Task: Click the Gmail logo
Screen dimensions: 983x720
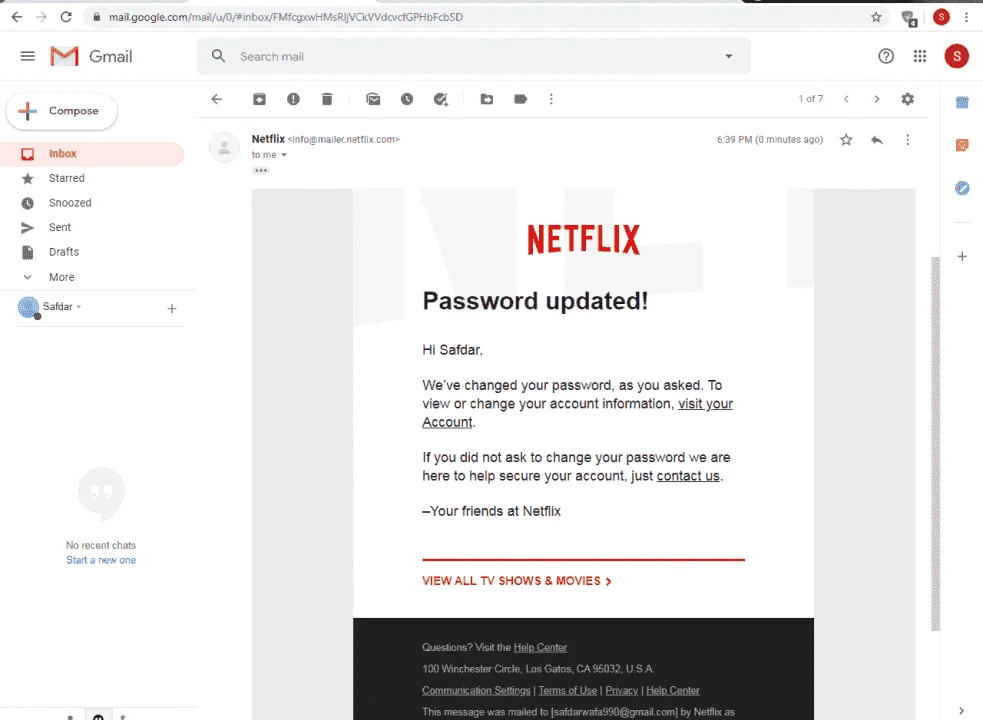Action: [92, 56]
